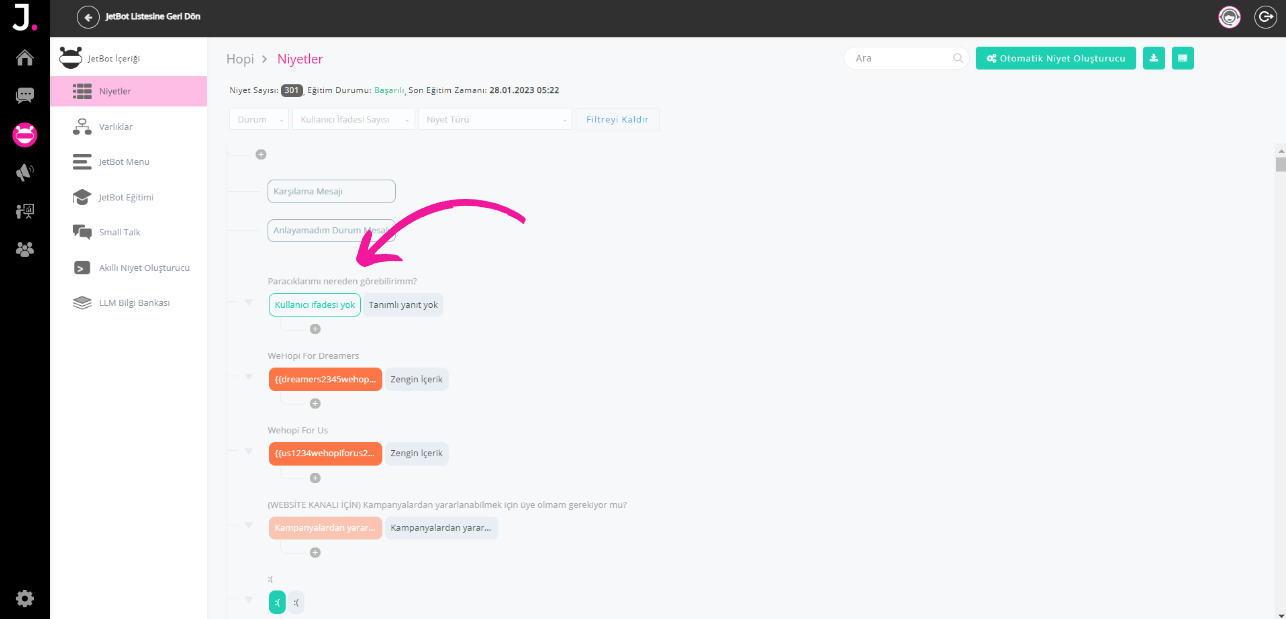Click Niyetler breadcrumb title
This screenshot has width=1286, height=619.
coord(300,59)
